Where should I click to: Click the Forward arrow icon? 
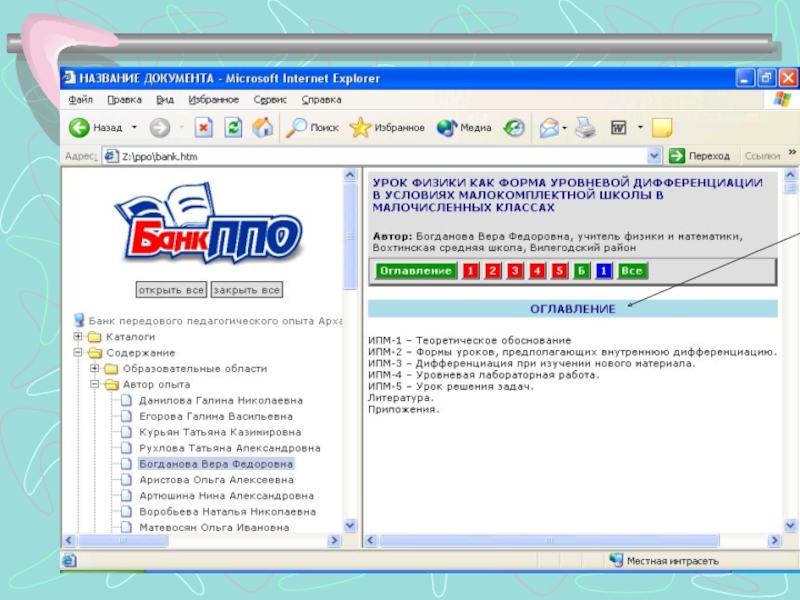click(x=160, y=128)
